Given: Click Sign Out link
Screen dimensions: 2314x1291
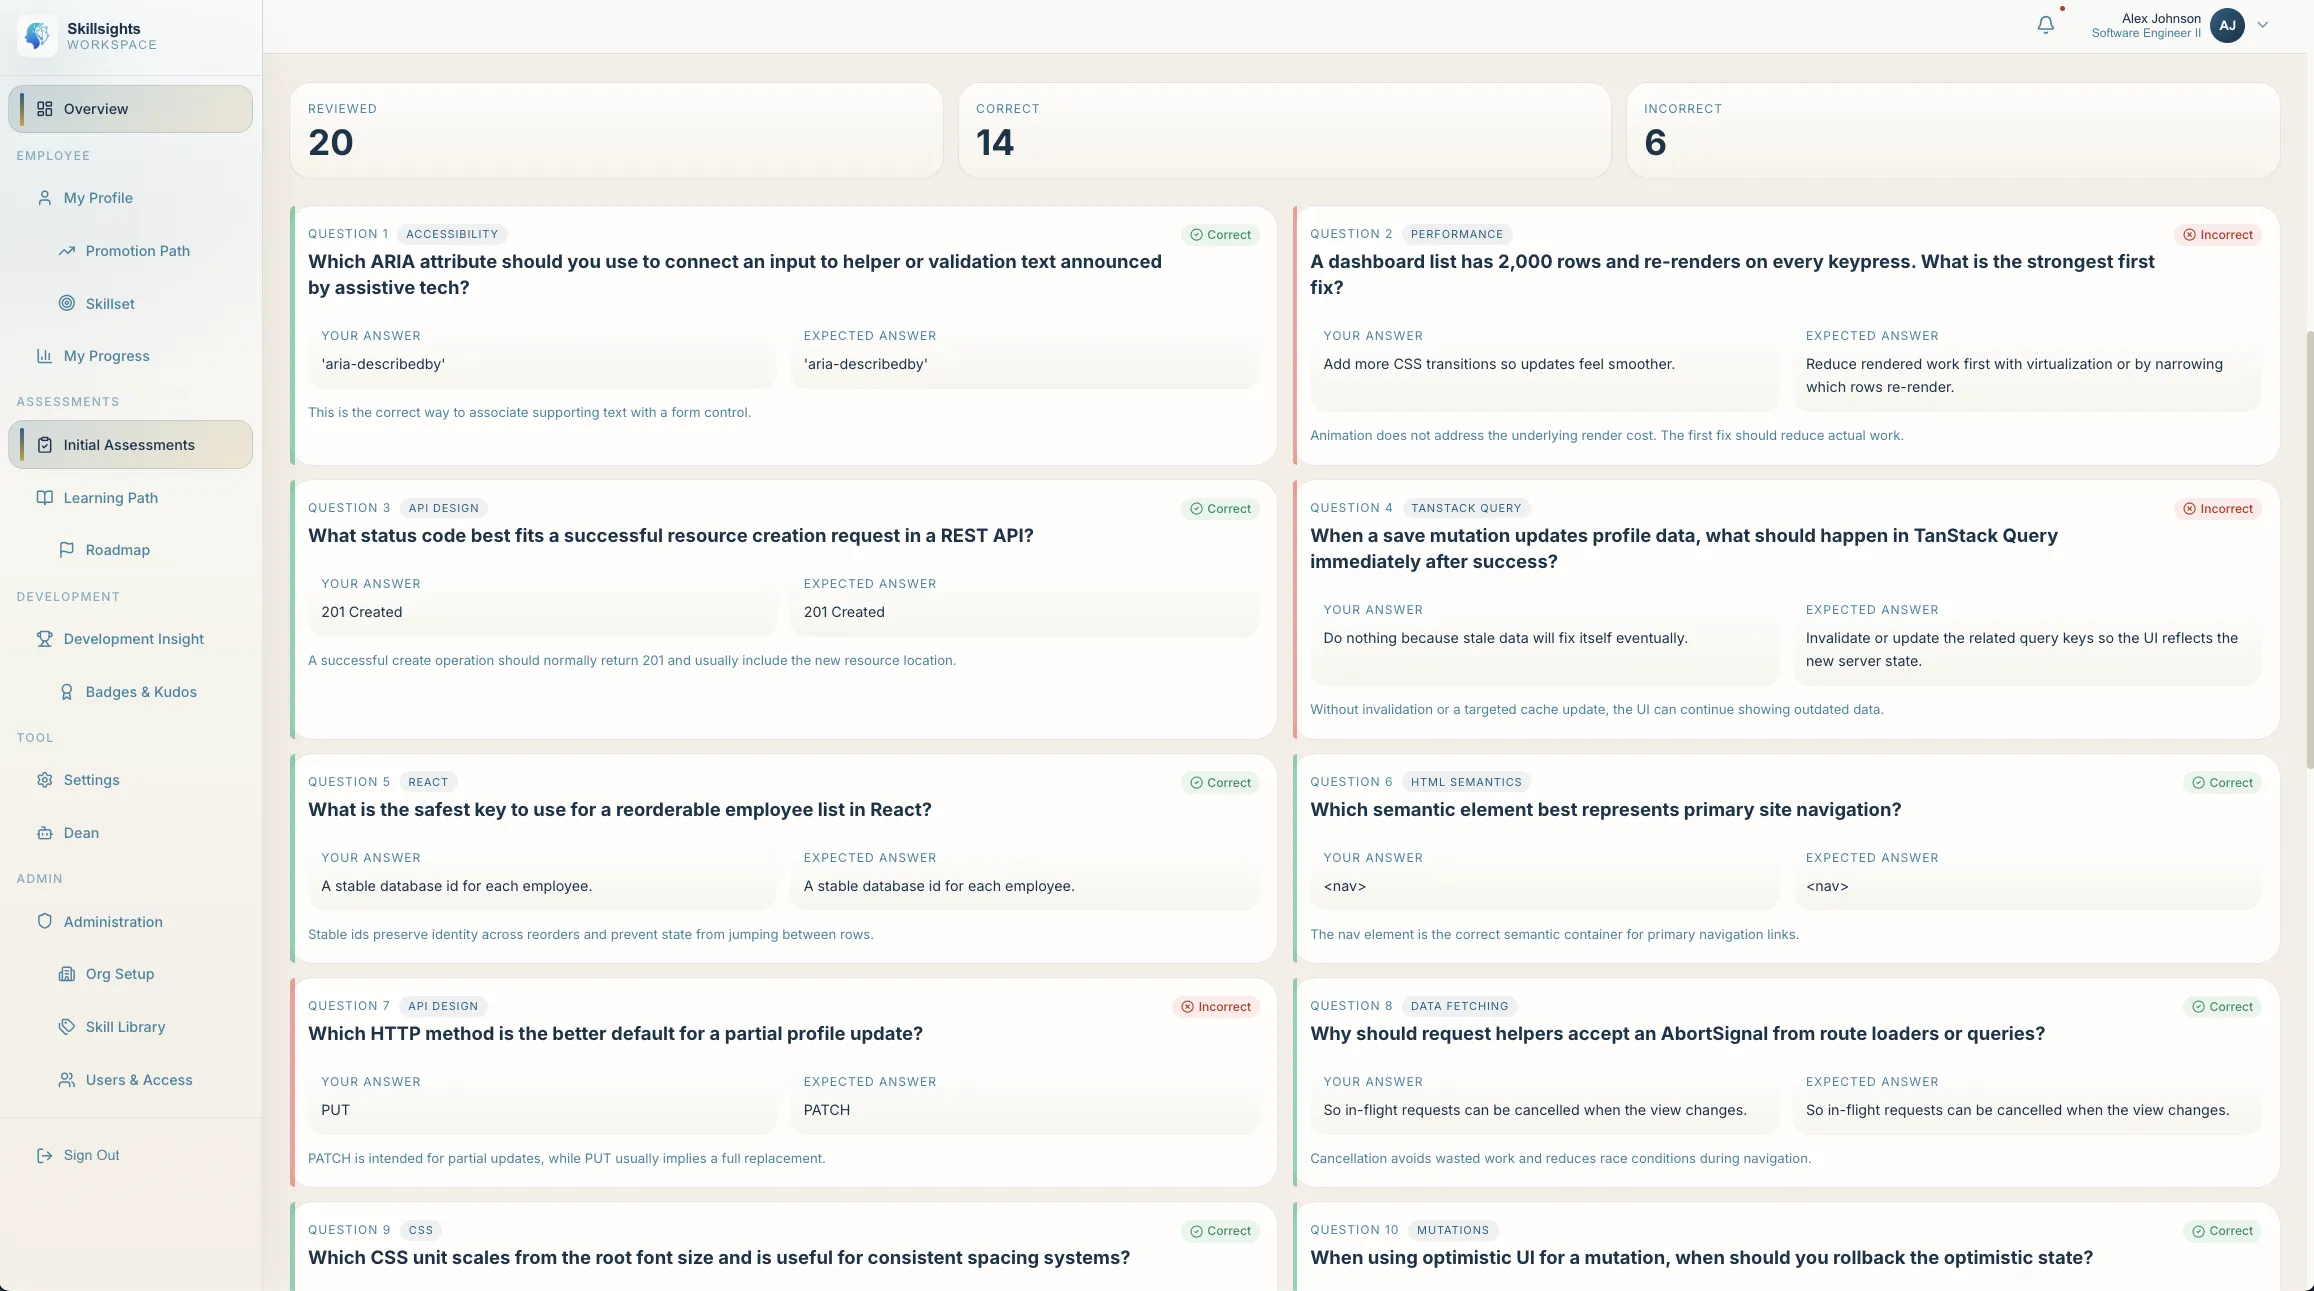Looking at the screenshot, I should point(91,1155).
